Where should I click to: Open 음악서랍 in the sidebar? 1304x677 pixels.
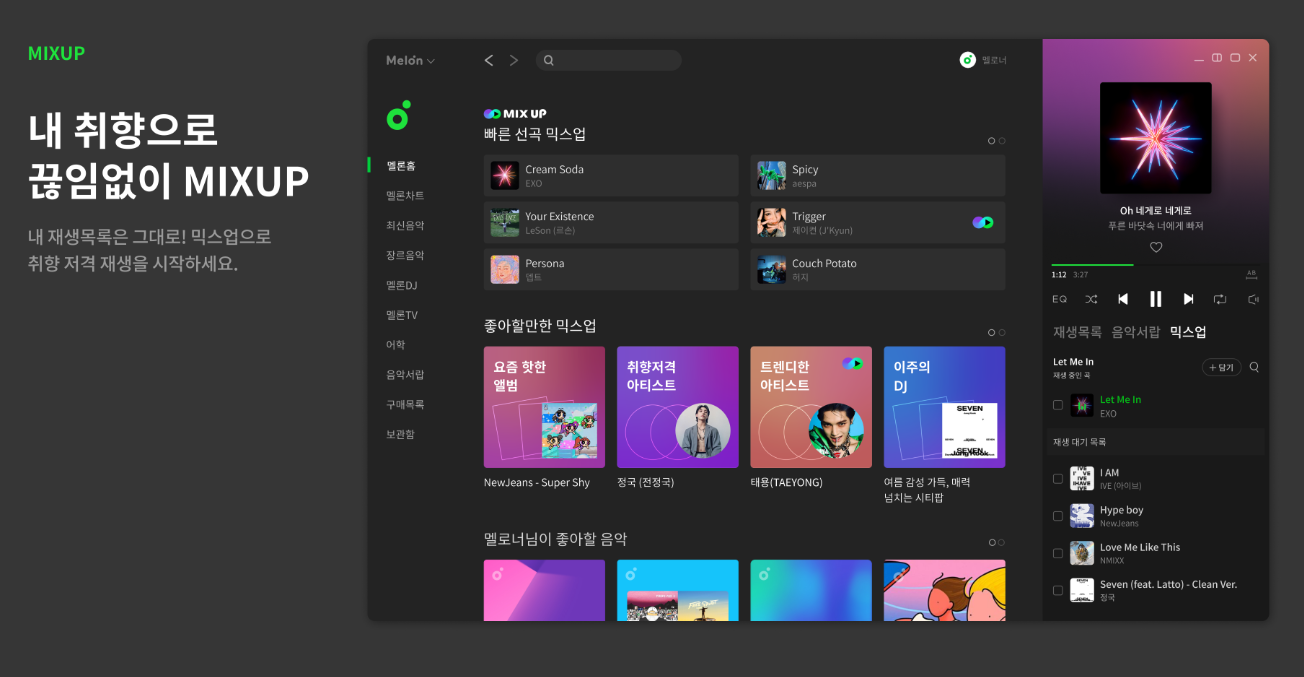[x=405, y=374]
